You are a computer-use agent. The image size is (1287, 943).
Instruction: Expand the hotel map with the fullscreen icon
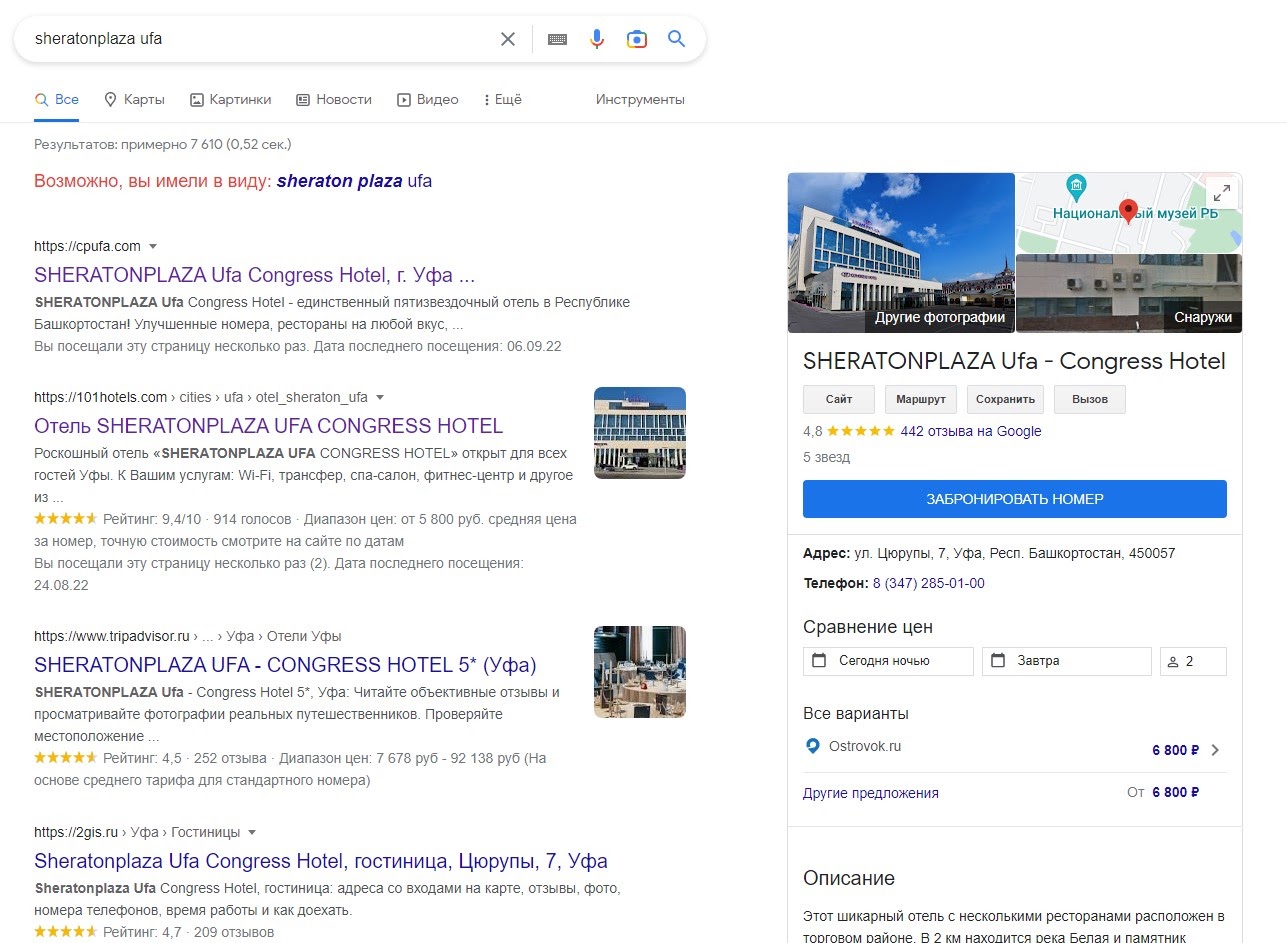point(1221,193)
